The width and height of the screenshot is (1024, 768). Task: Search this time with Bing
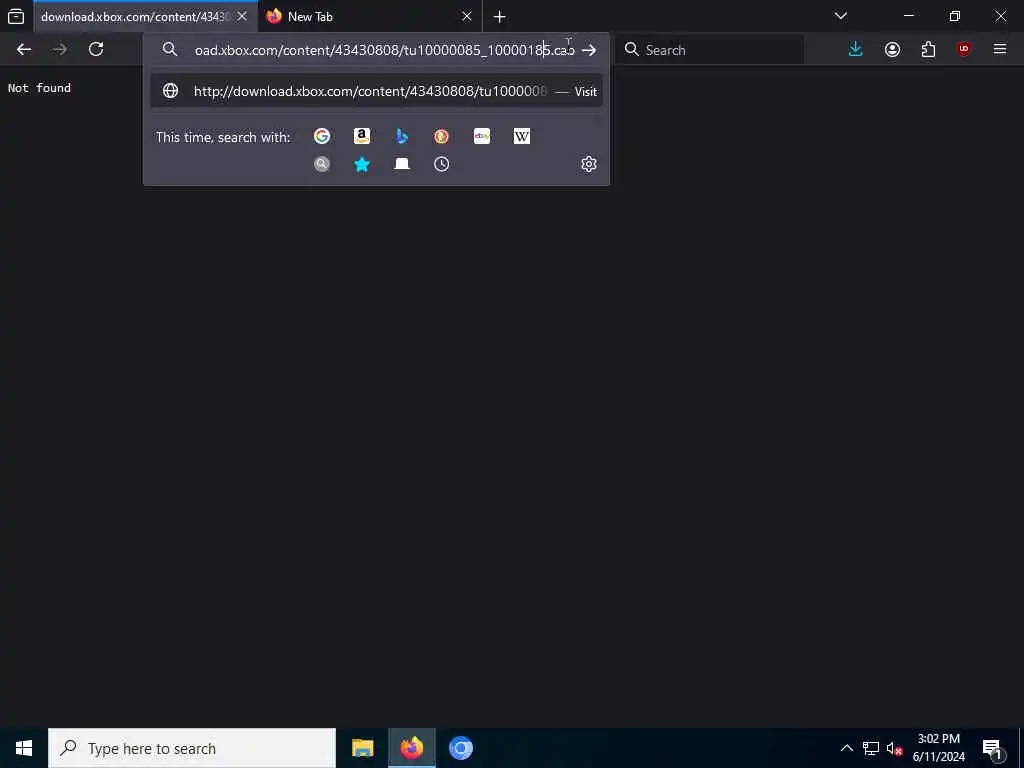[x=402, y=136]
